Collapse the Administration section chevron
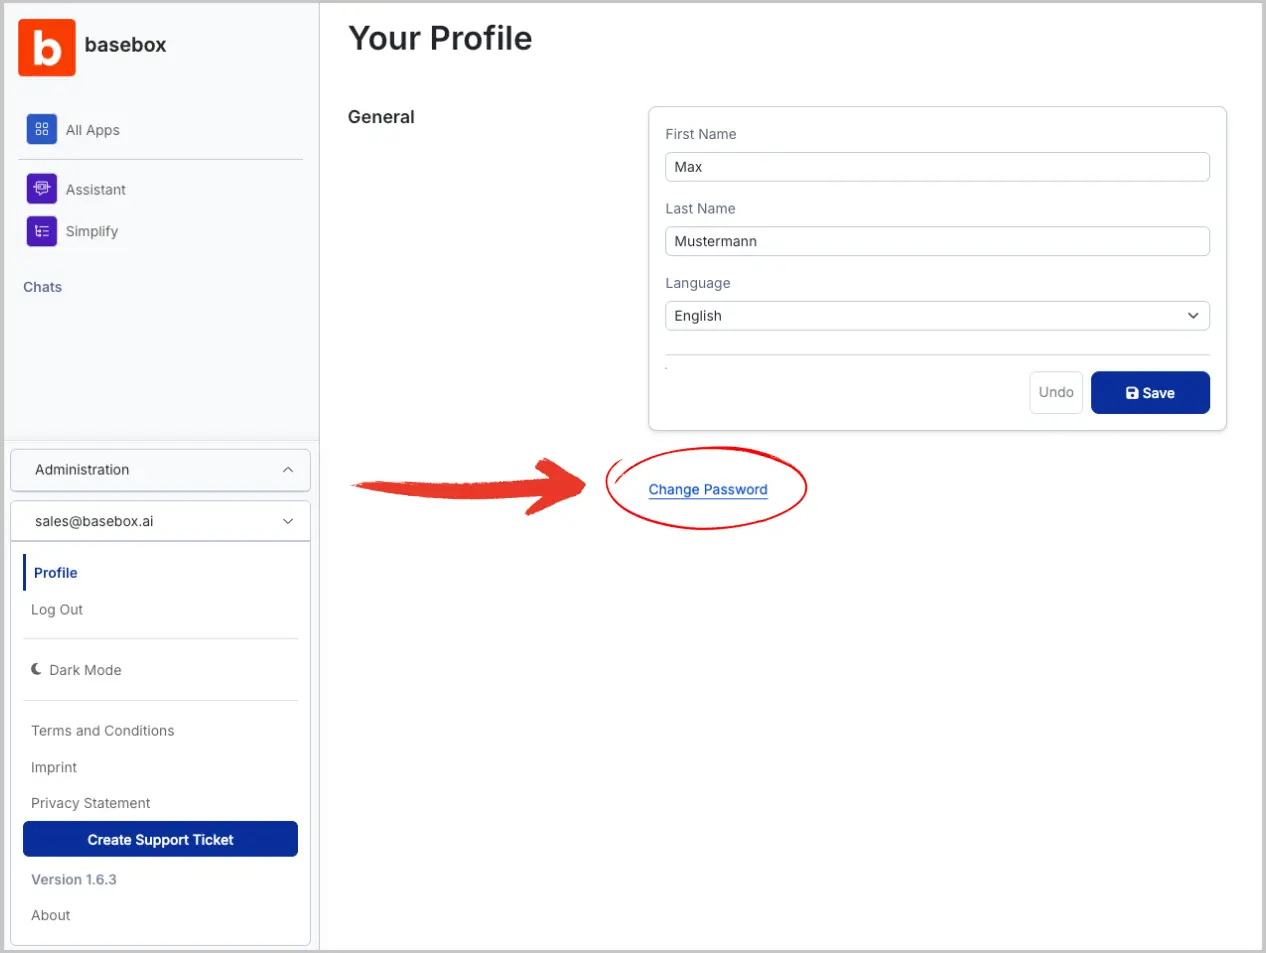Screen dimensions: 1266x953 [x=288, y=470]
